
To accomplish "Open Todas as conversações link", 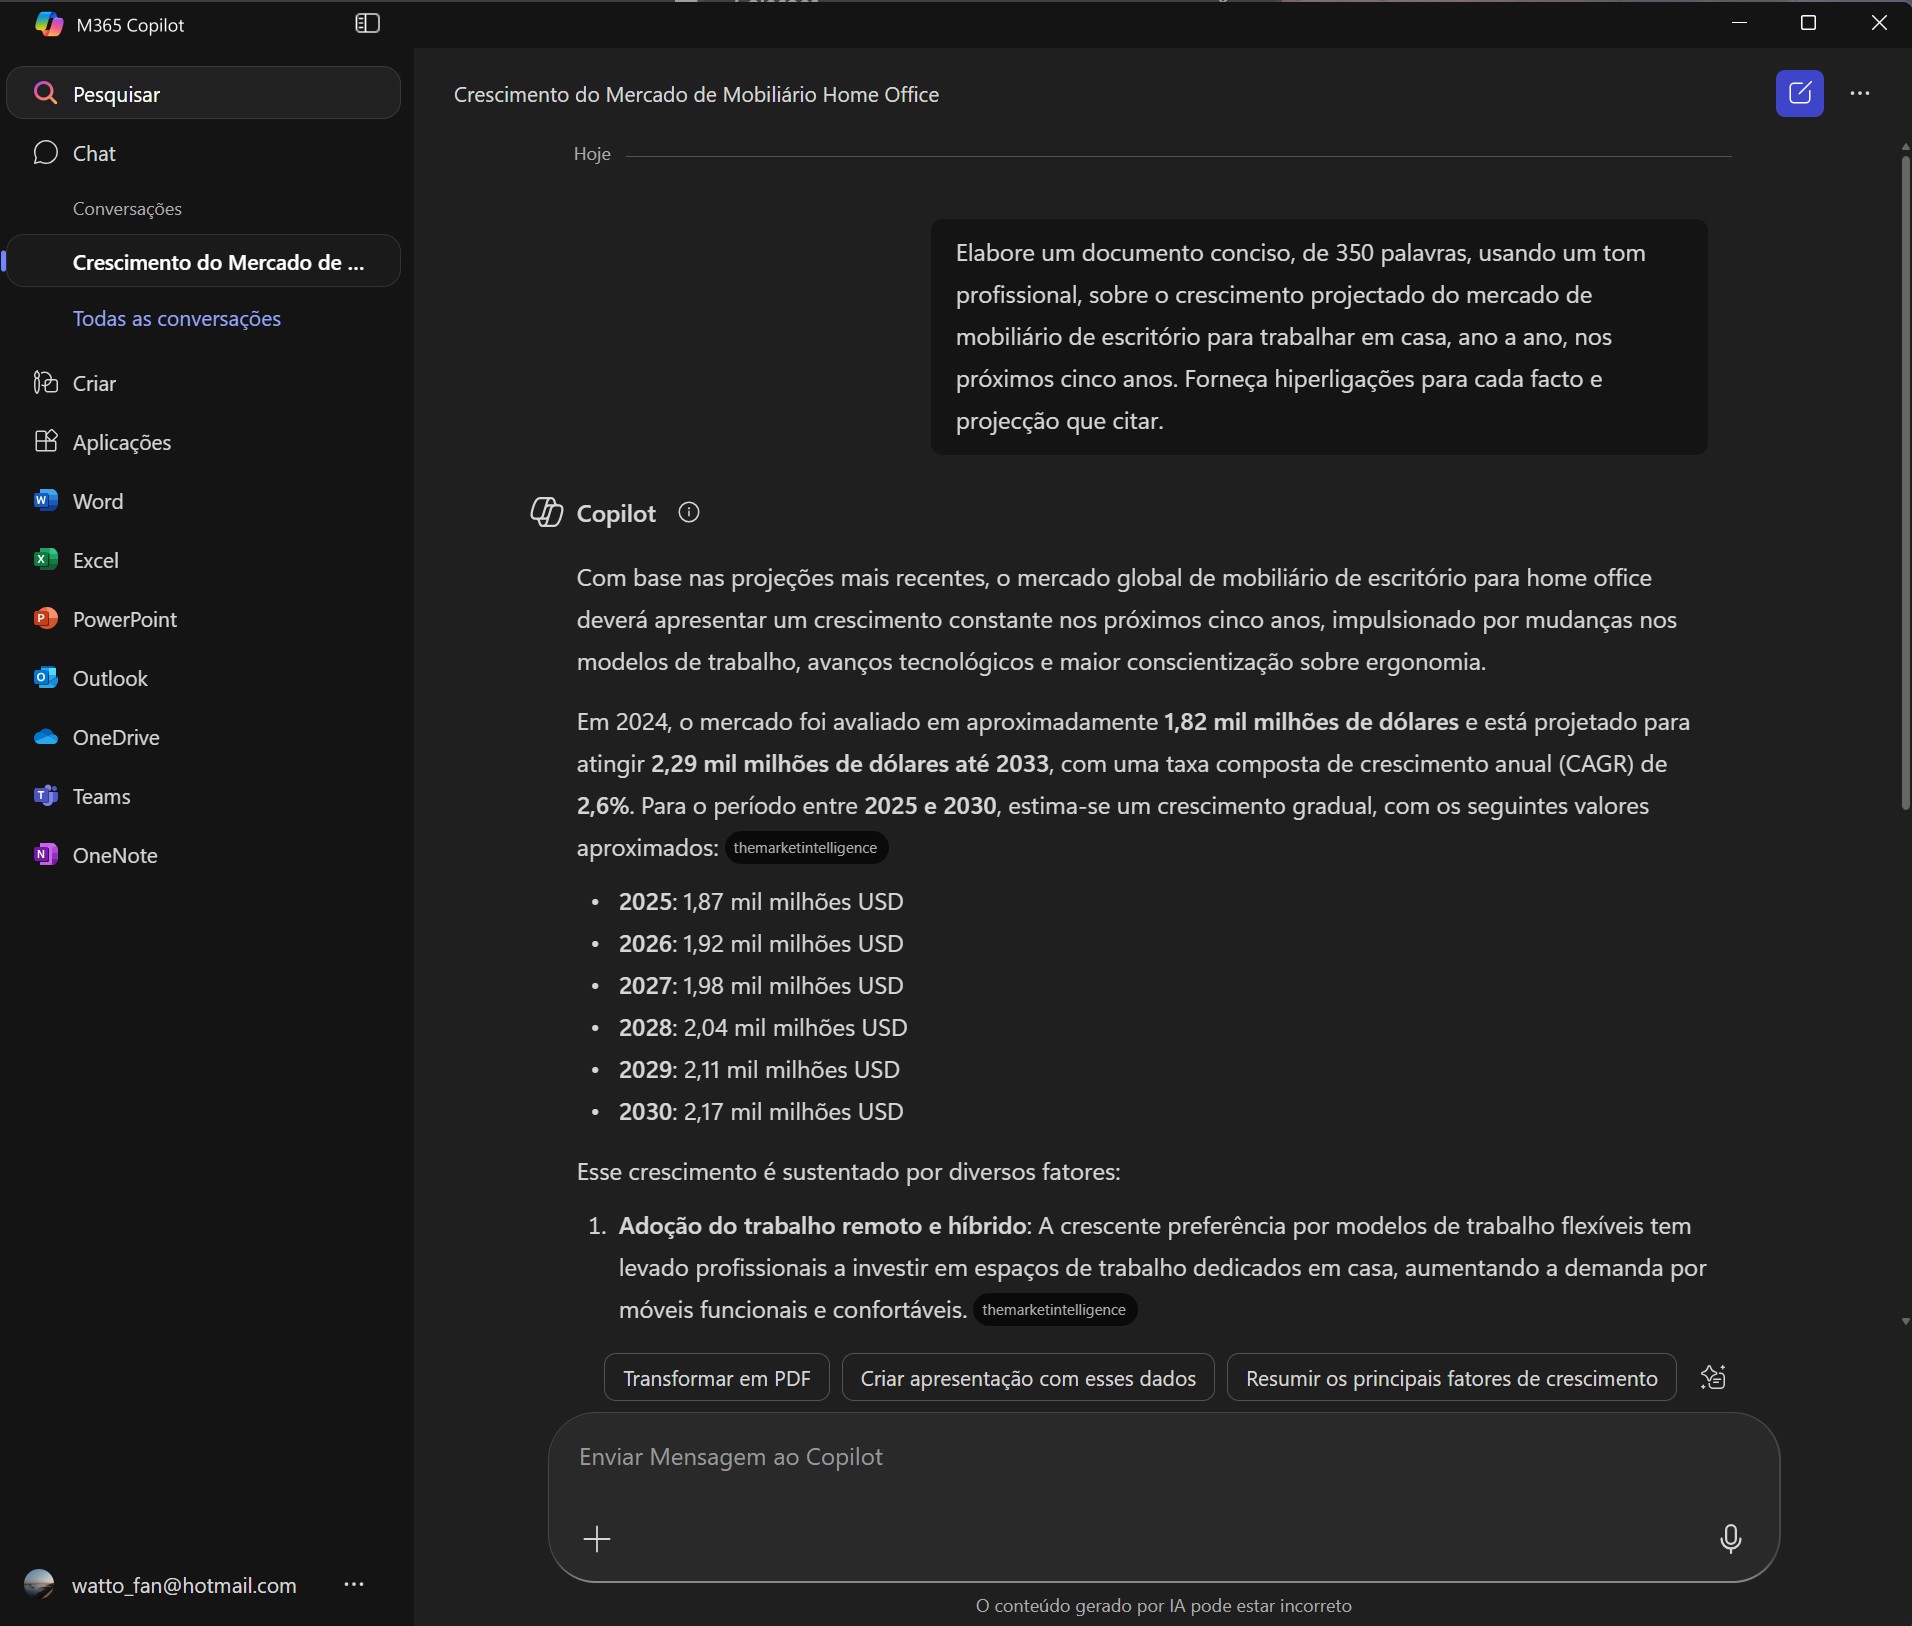I will [177, 318].
